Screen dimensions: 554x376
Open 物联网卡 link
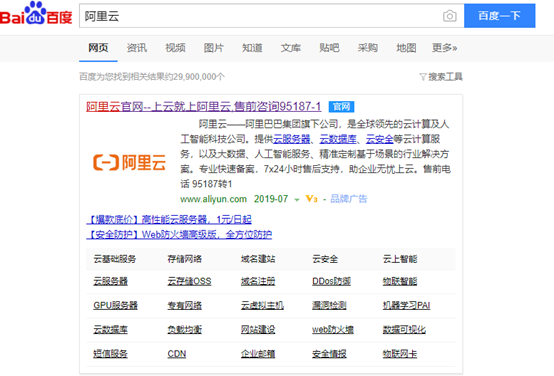click(x=400, y=354)
